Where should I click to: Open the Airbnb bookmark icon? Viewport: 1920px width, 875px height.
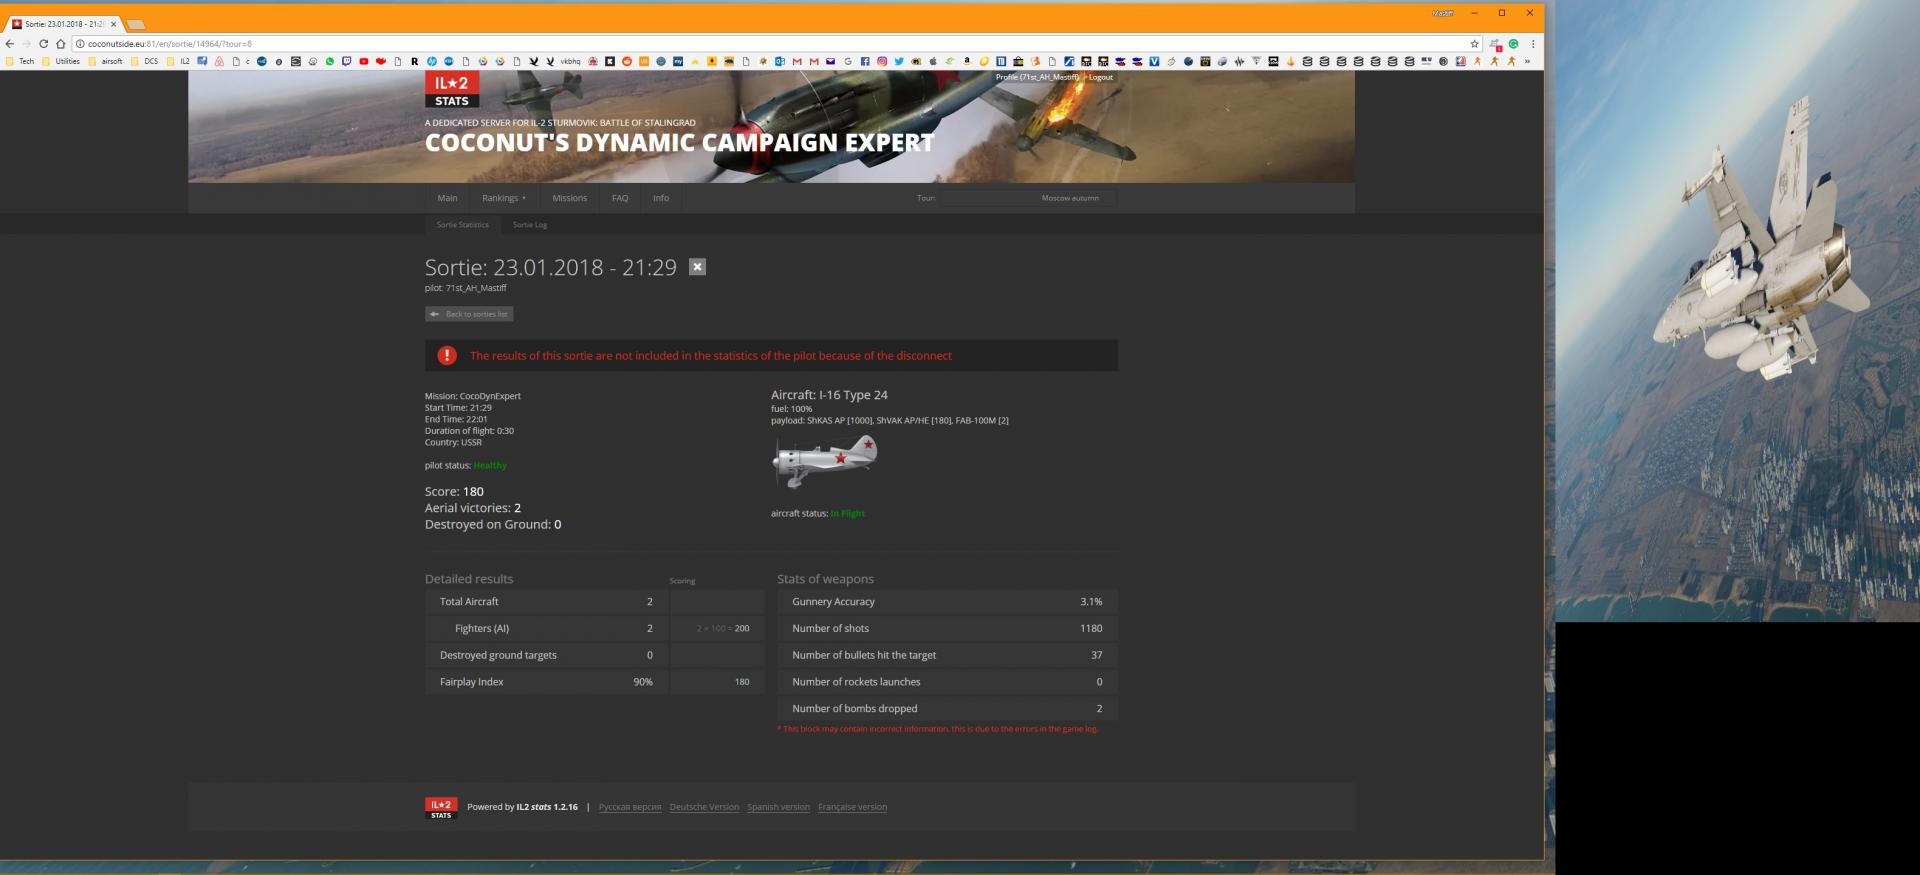219,61
